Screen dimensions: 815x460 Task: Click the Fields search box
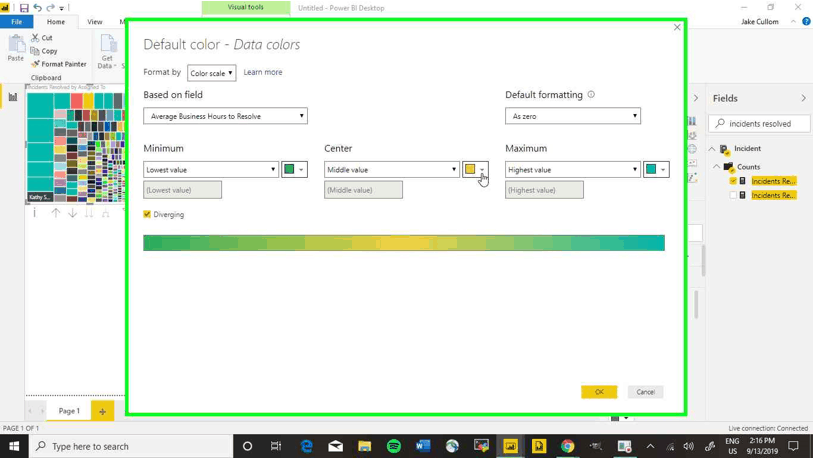pyautogui.click(x=759, y=124)
